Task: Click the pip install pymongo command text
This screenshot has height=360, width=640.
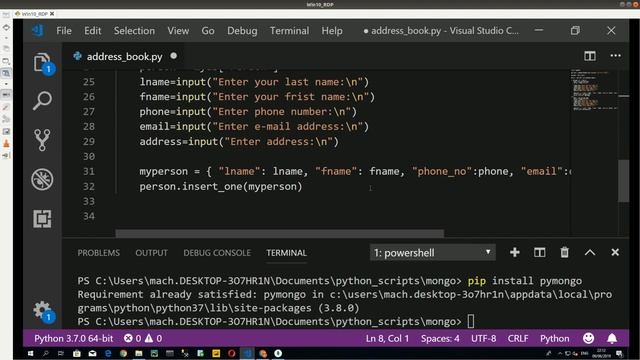Action: click(x=525, y=281)
